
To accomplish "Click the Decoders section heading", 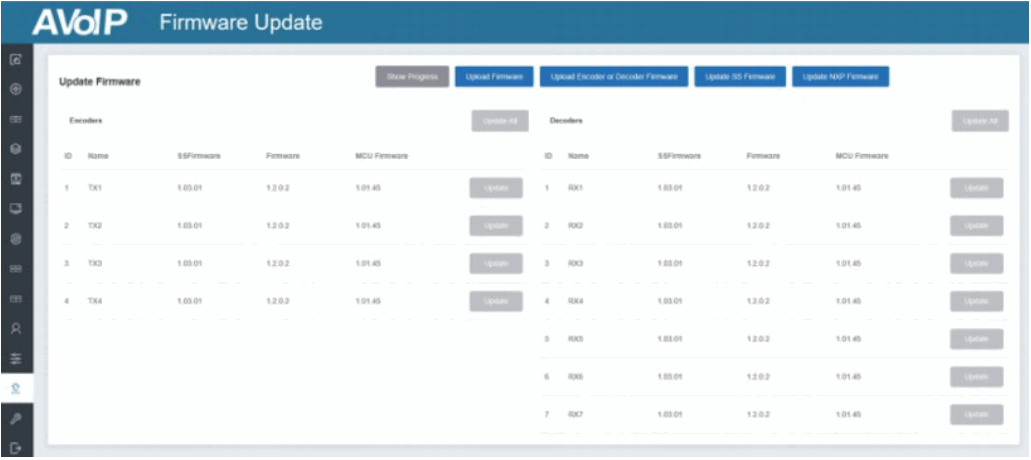I will click(566, 121).
